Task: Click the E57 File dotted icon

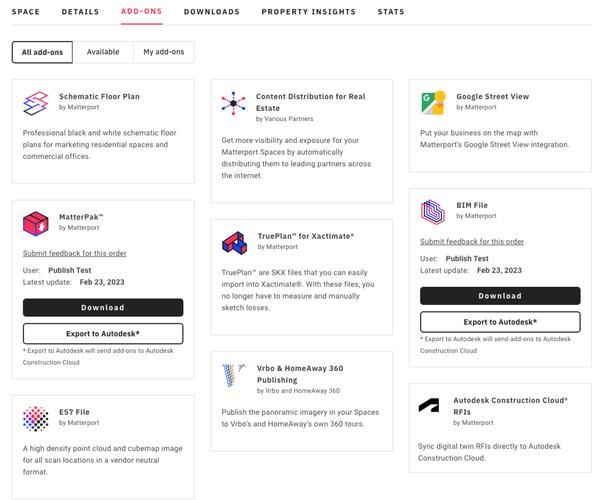Action: pos(35,419)
